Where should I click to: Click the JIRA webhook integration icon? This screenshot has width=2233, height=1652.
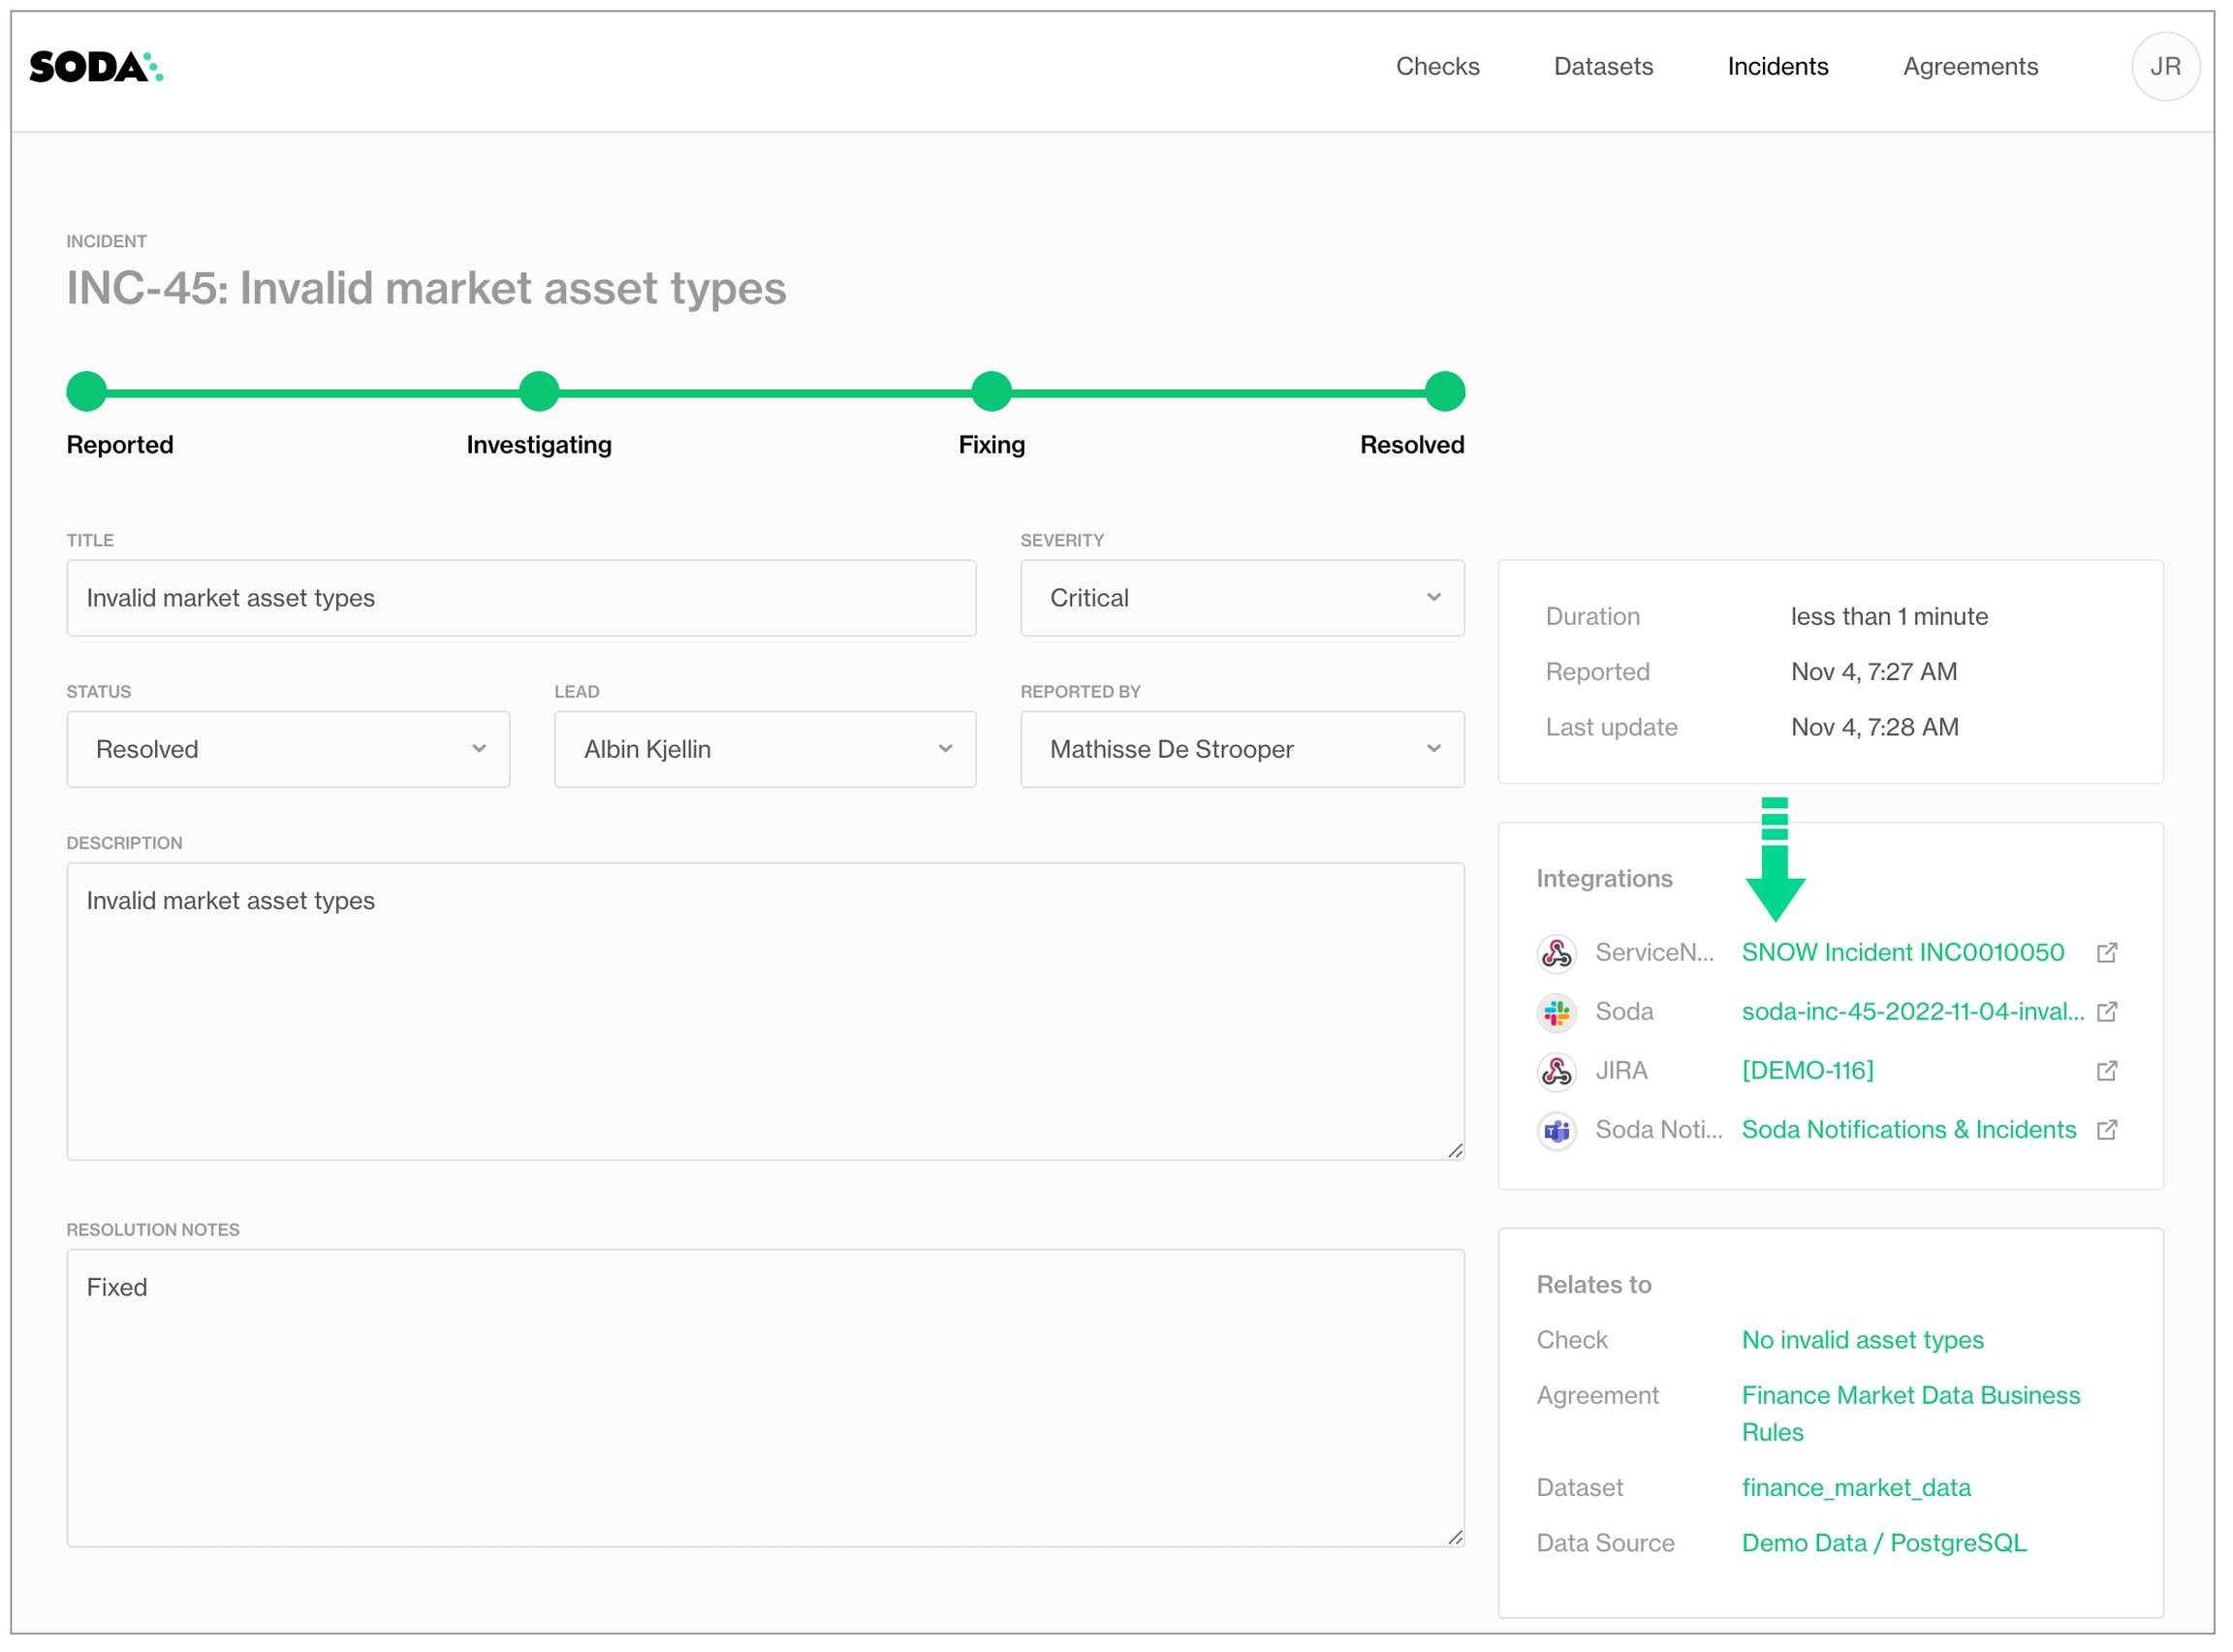pos(1557,1071)
